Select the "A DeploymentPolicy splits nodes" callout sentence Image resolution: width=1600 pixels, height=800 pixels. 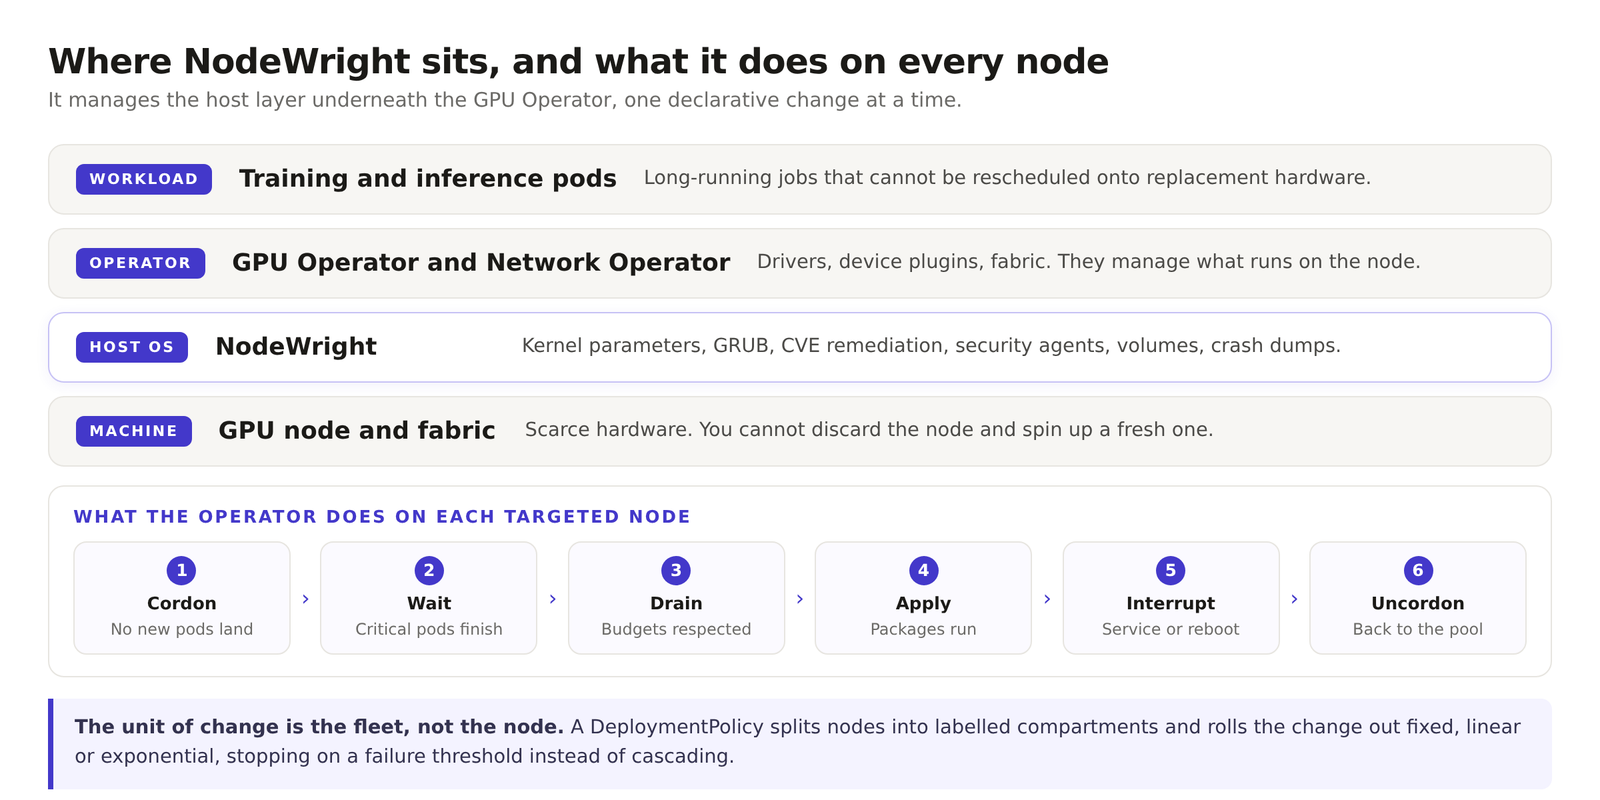[798, 741]
